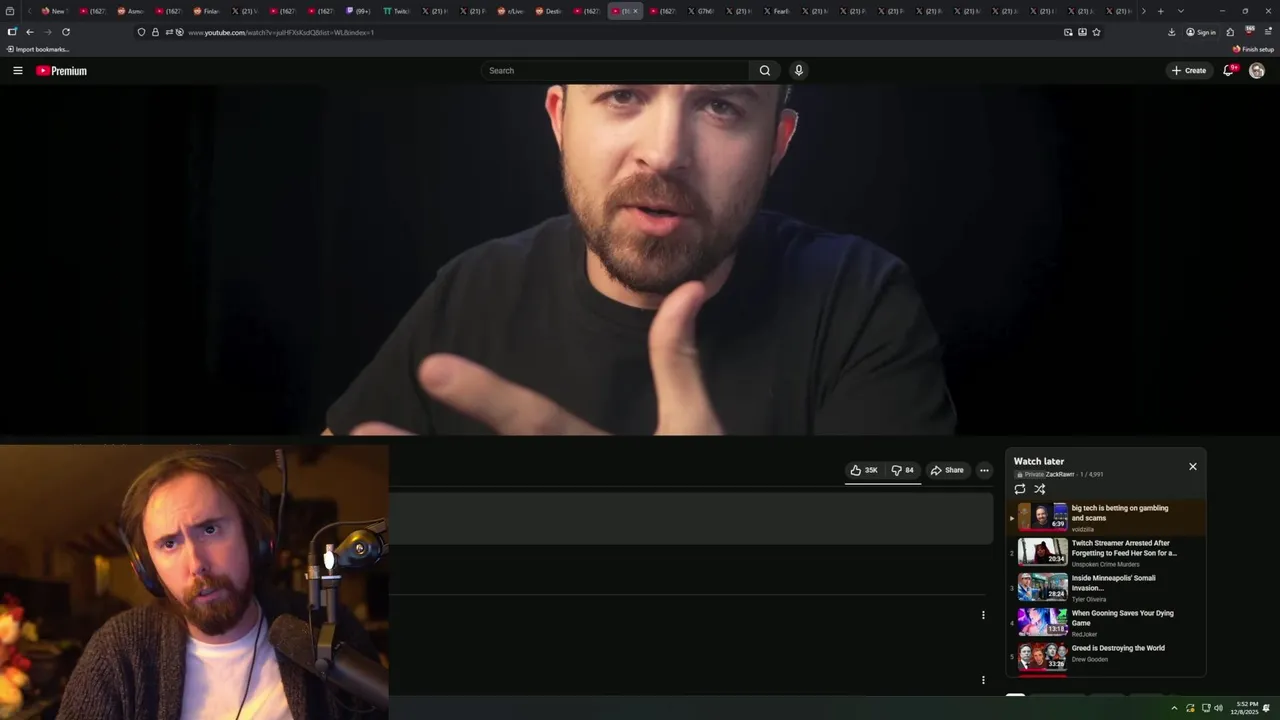Start voice search with microphone icon

[798, 71]
